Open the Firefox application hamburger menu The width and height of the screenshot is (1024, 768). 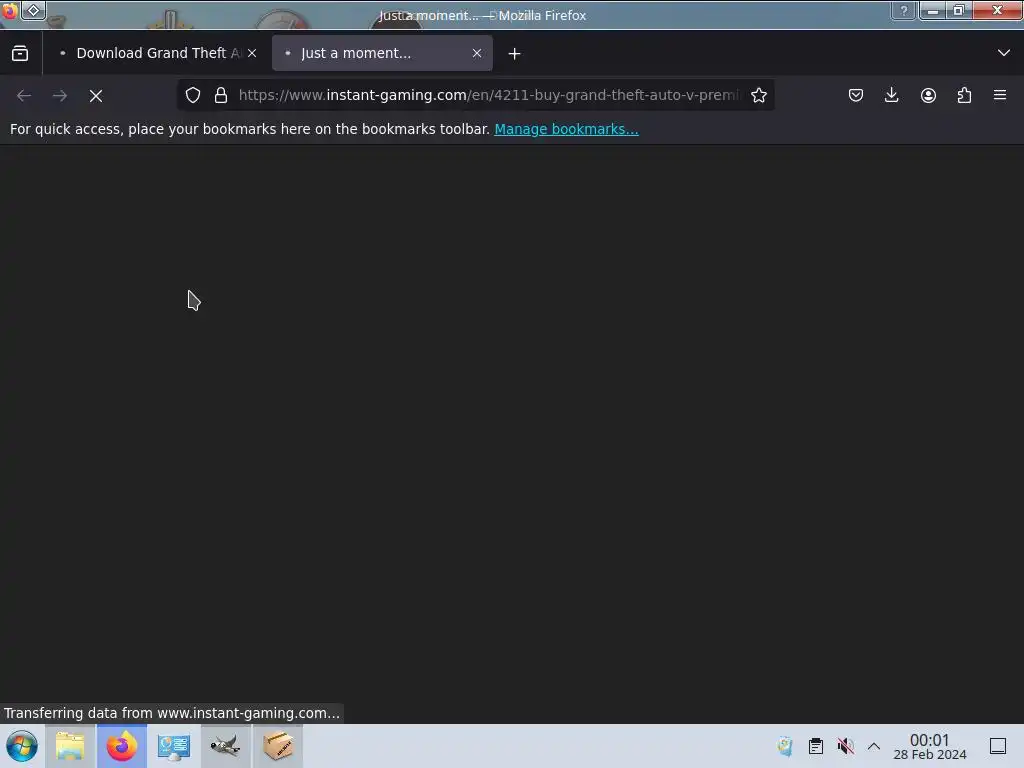click(1000, 95)
